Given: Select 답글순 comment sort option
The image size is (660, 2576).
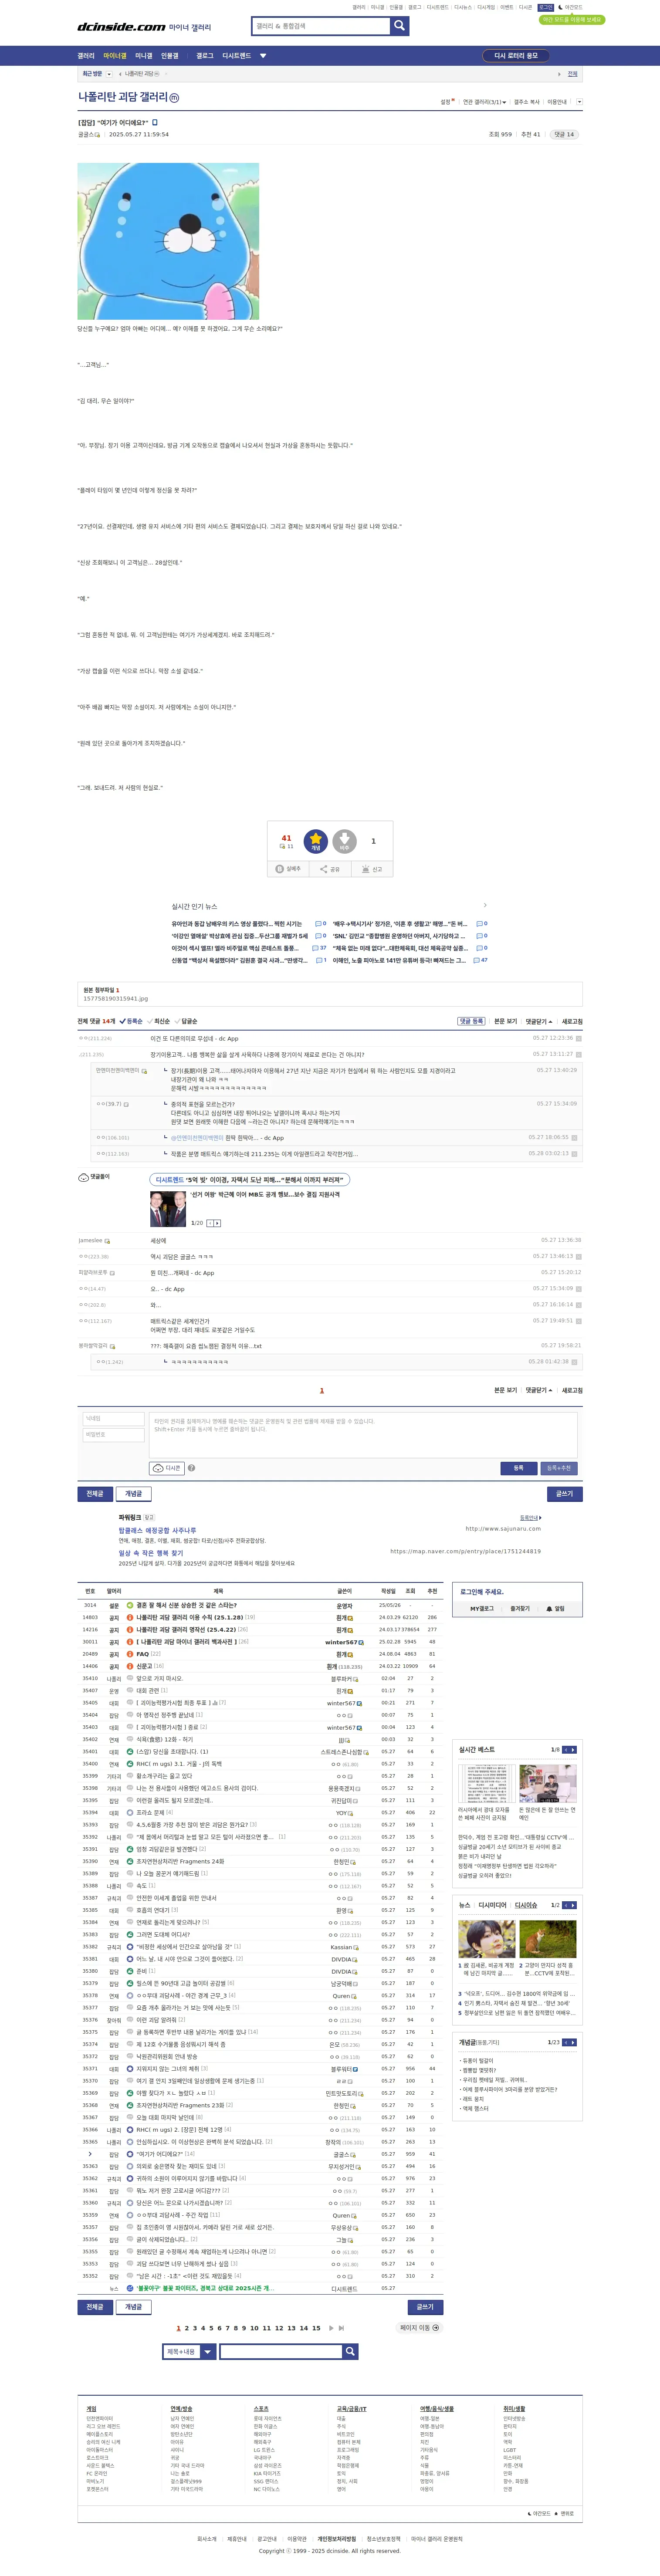Looking at the screenshot, I should pos(186,1021).
